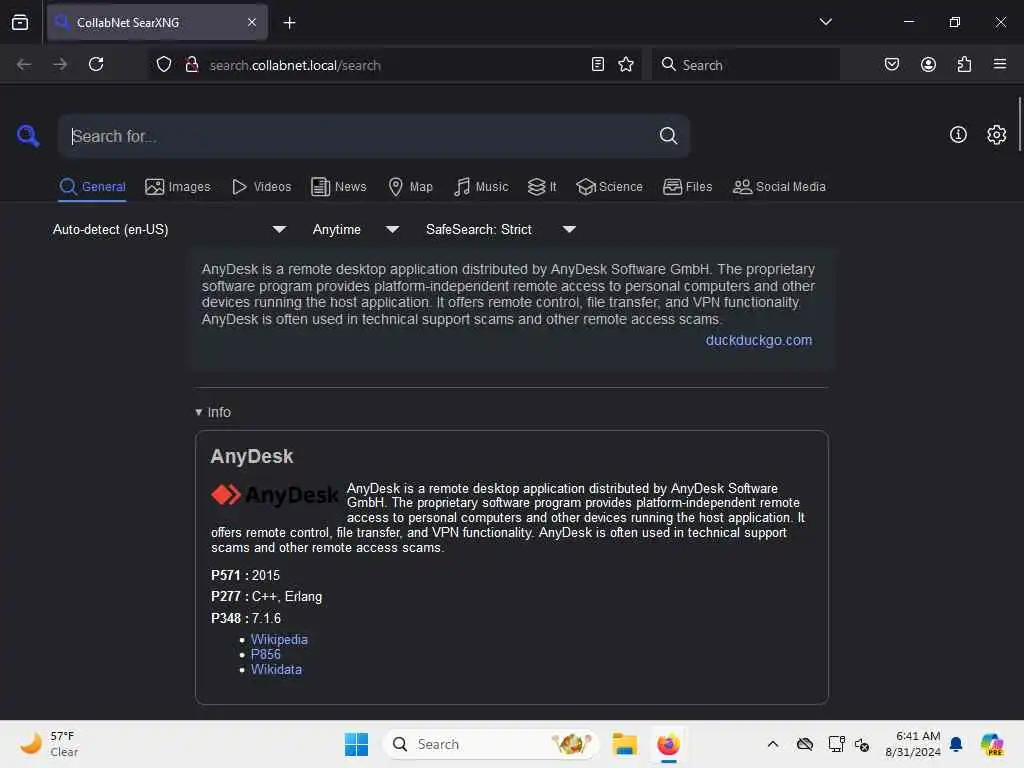Click the OneDrive cloud tray icon
The image size is (1024, 768).
(x=805, y=744)
